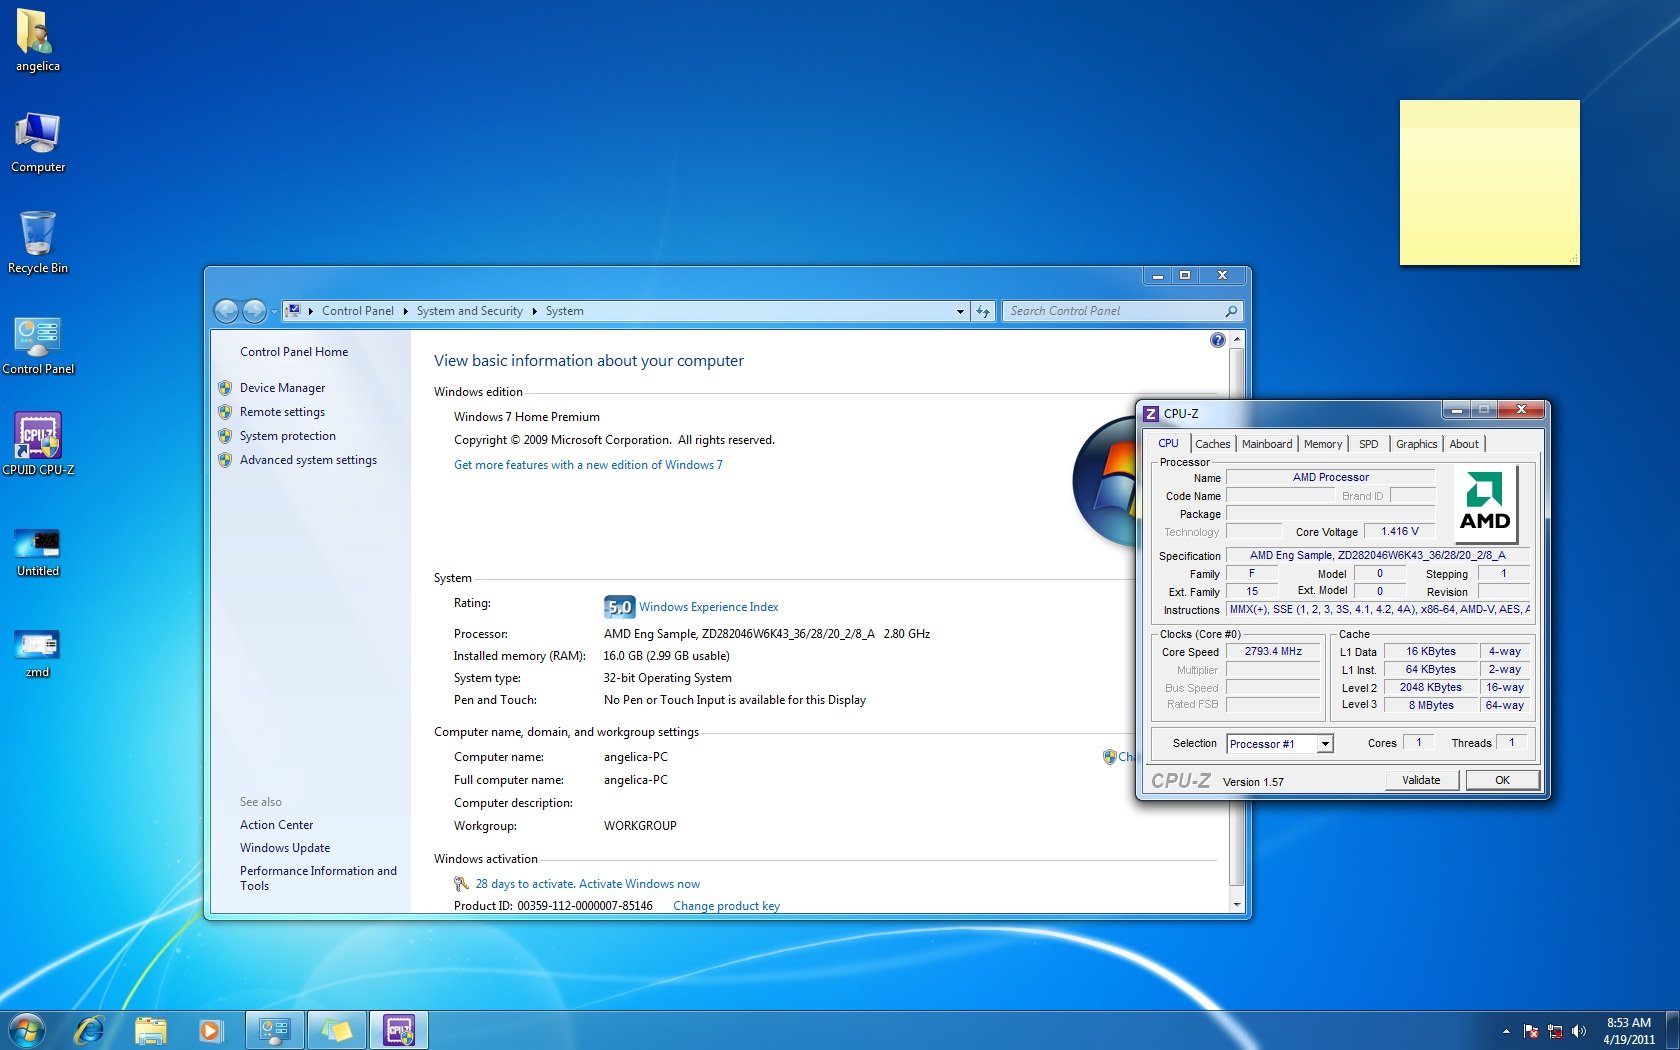The width and height of the screenshot is (1680, 1050).
Task: Open the zmd desktop file
Action: [x=38, y=646]
